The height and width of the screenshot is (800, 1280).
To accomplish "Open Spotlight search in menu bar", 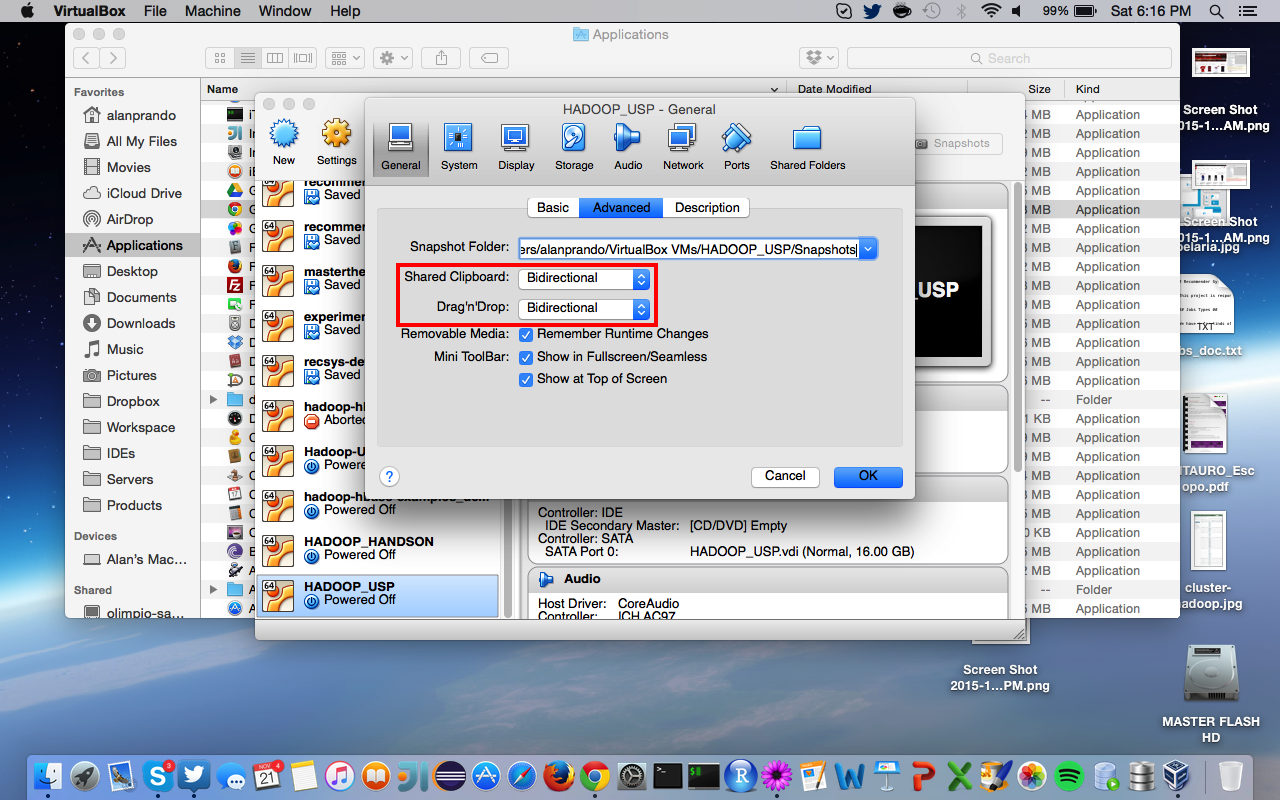I will pyautogui.click(x=1217, y=11).
